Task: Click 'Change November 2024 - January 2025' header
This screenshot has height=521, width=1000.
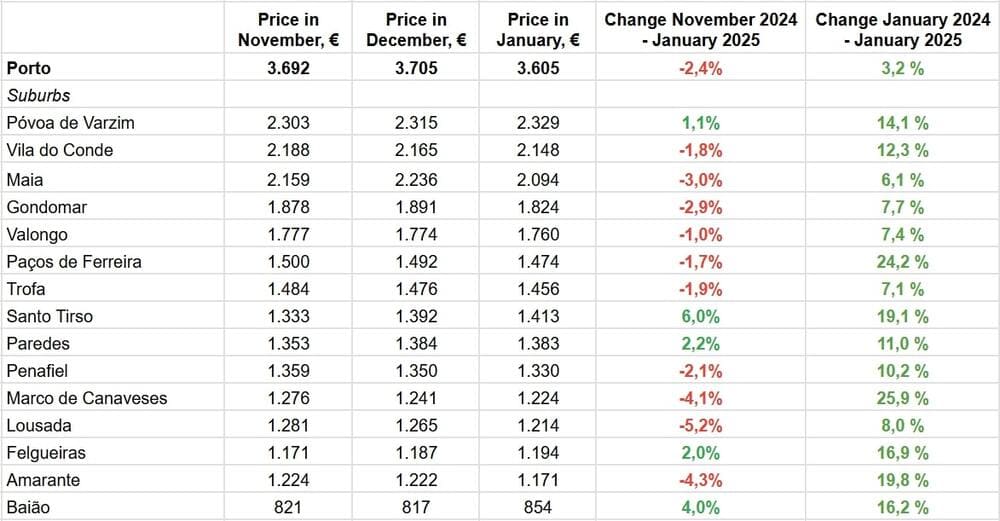Action: tap(699, 30)
